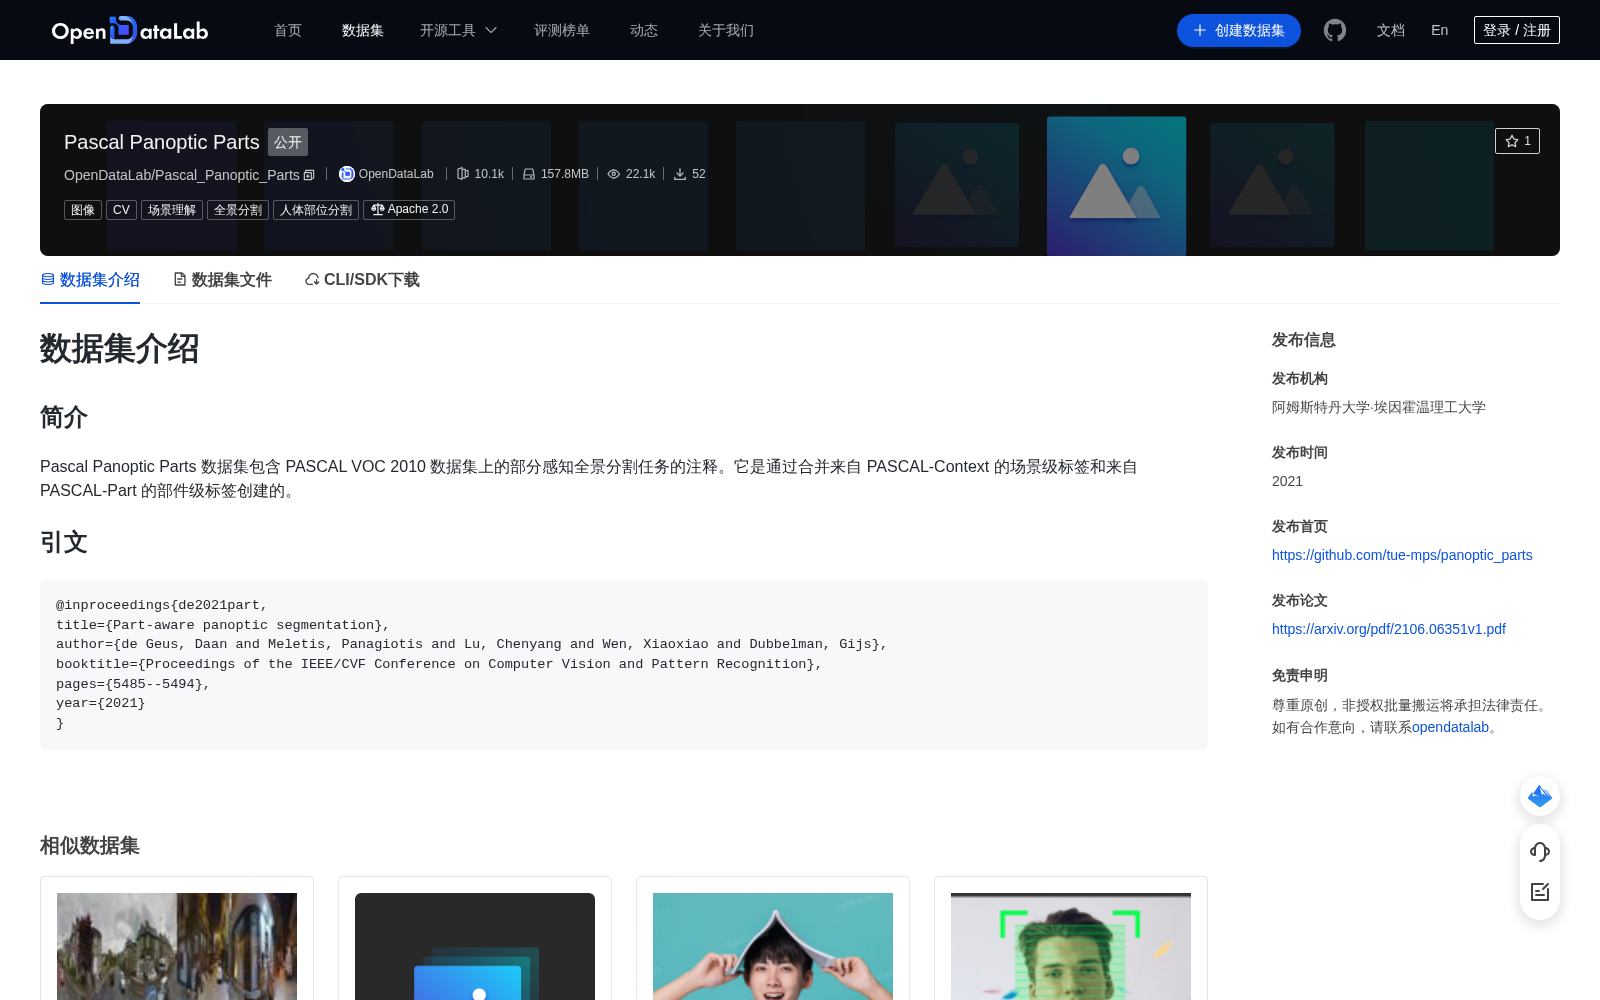1600x1000 pixels.
Task: Click the Pascal Panoptic Parts title
Action: 162,142
